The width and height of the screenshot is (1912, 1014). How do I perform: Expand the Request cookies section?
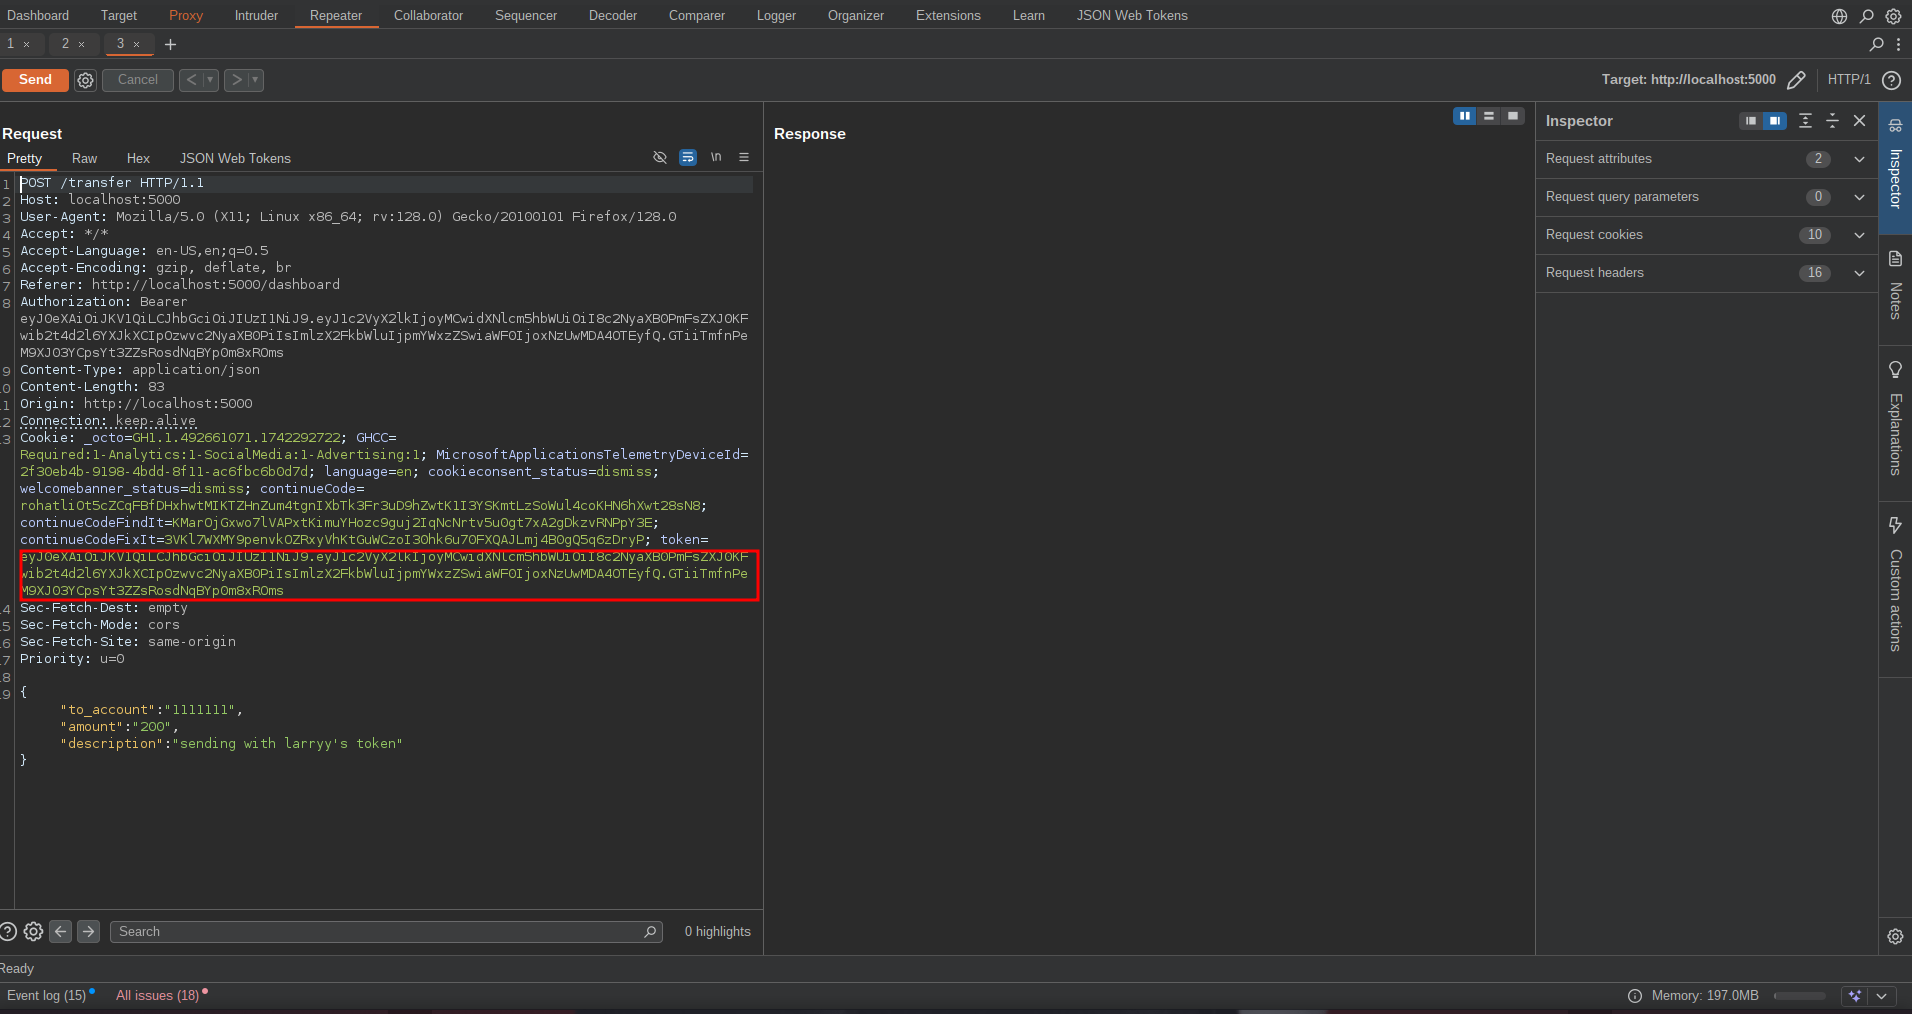(x=1859, y=235)
